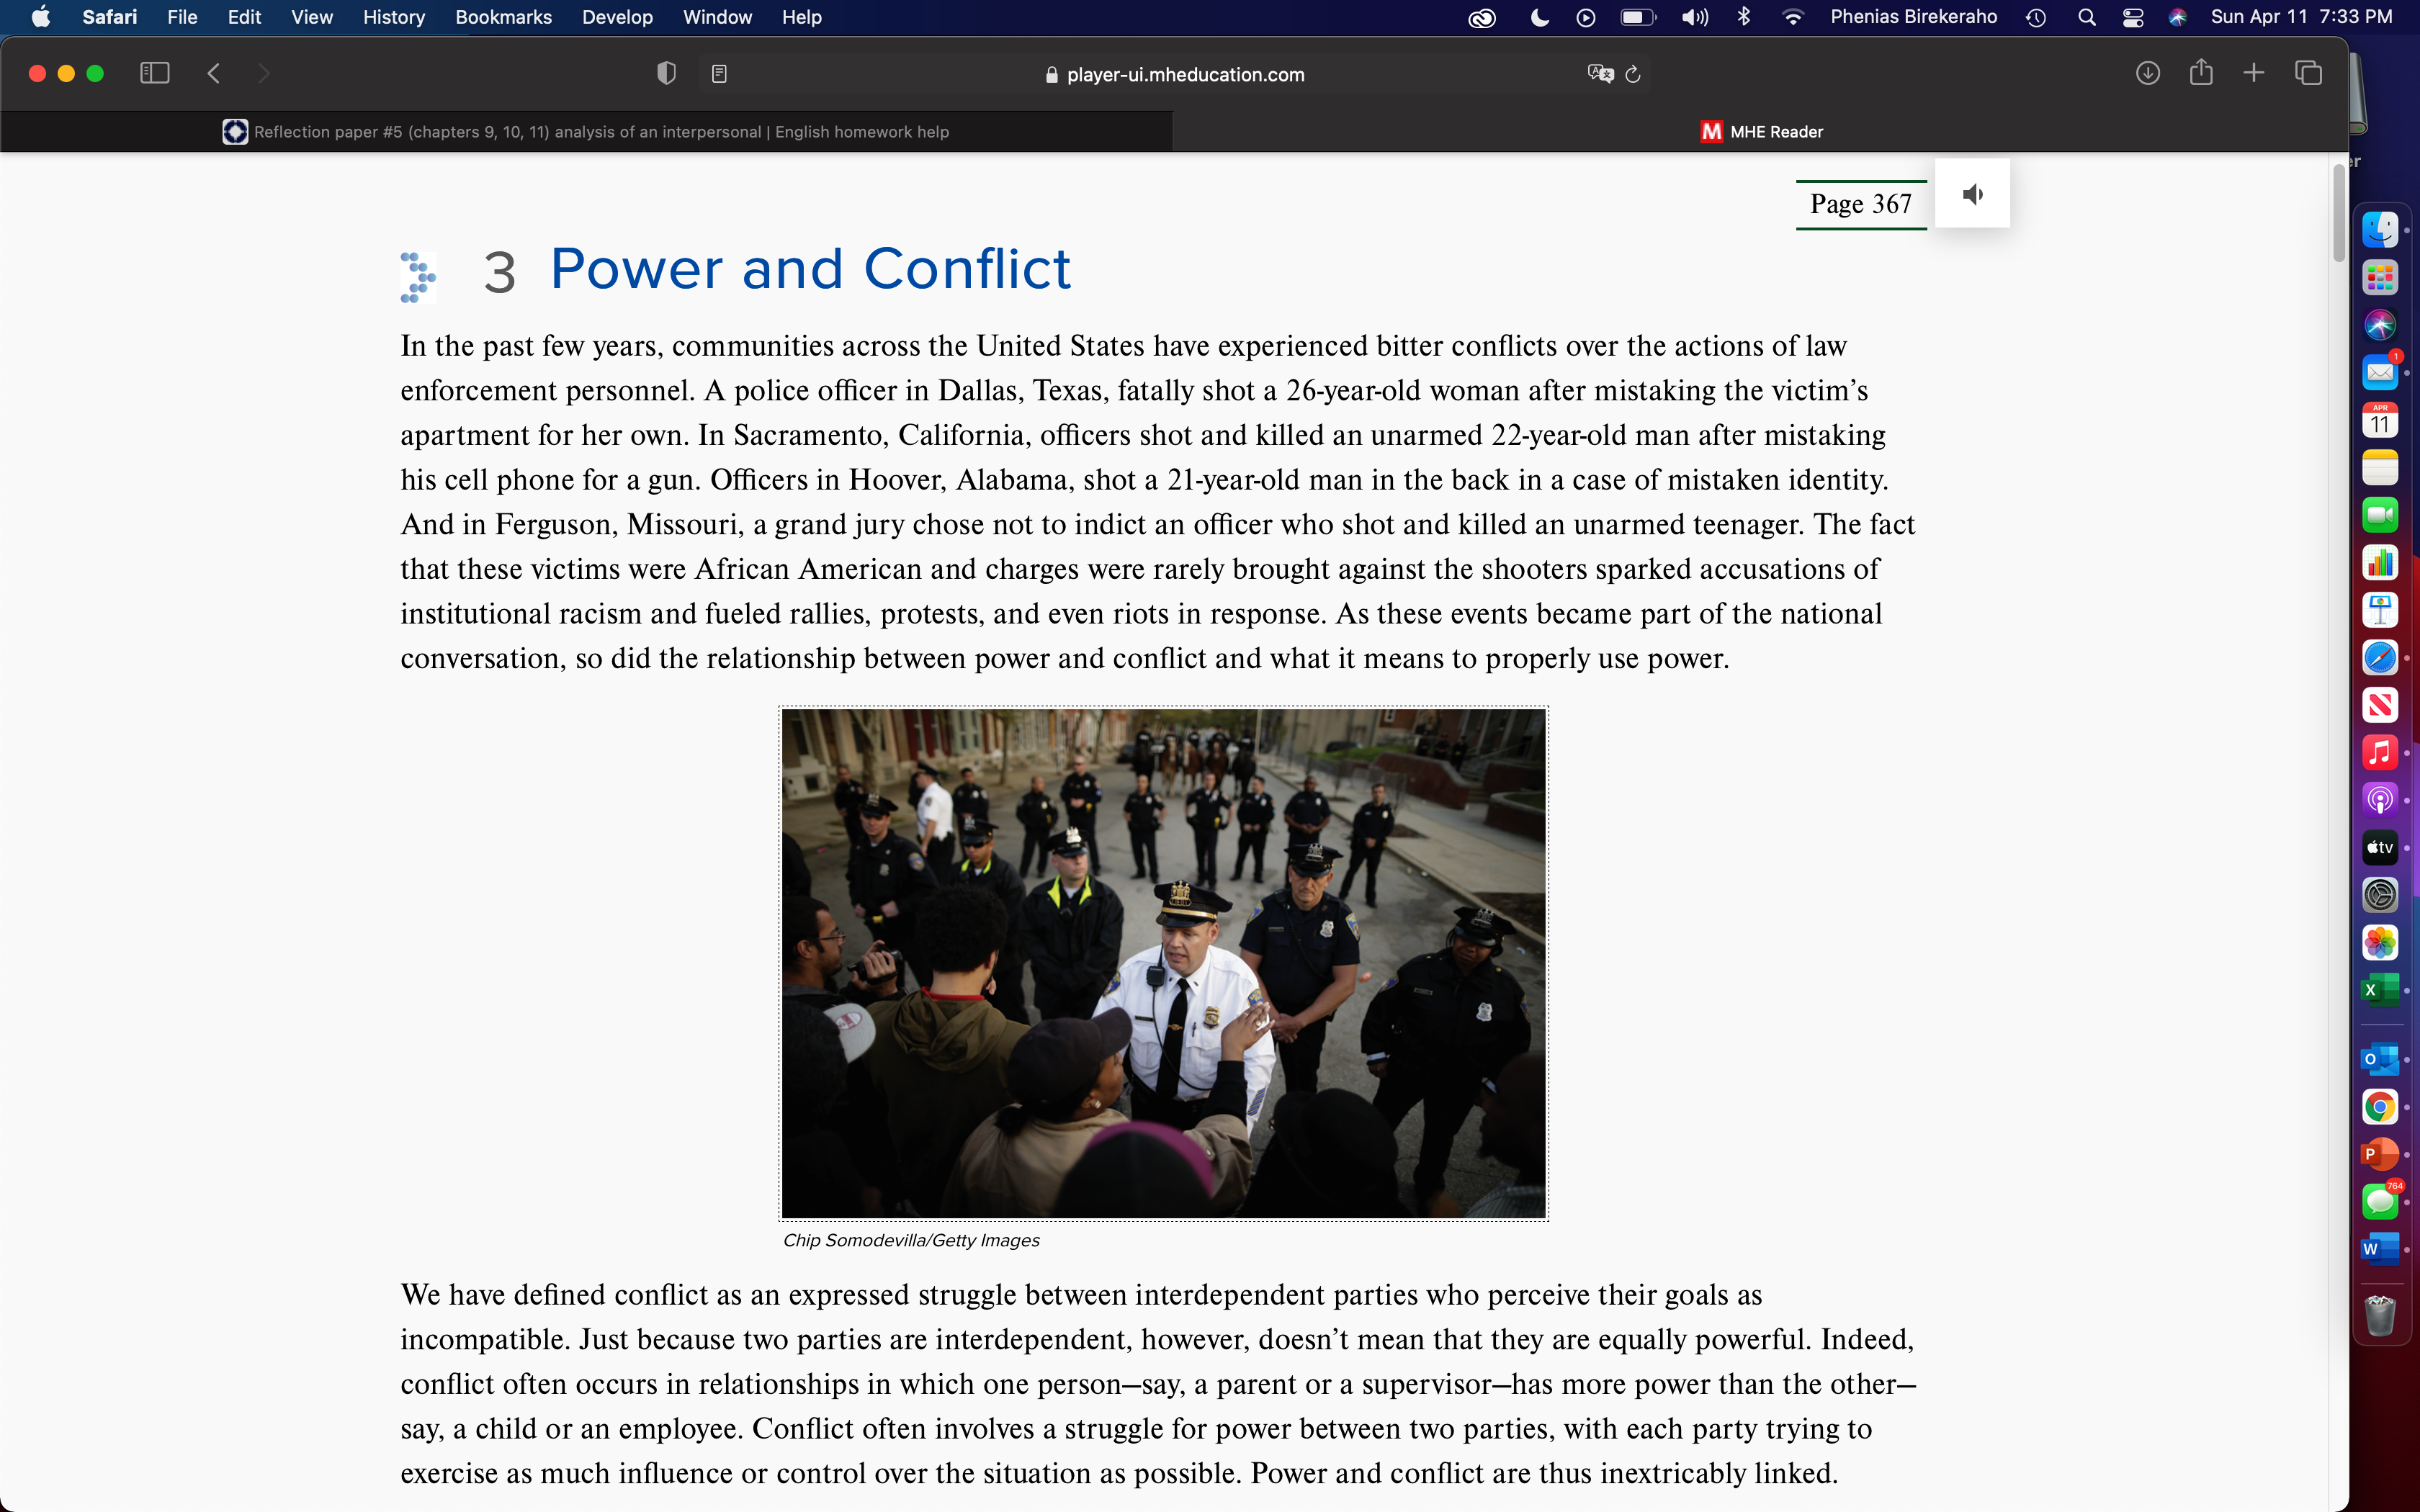Open Bluetooth status in the menu bar
This screenshot has height=1512, width=2420.
1744,17
